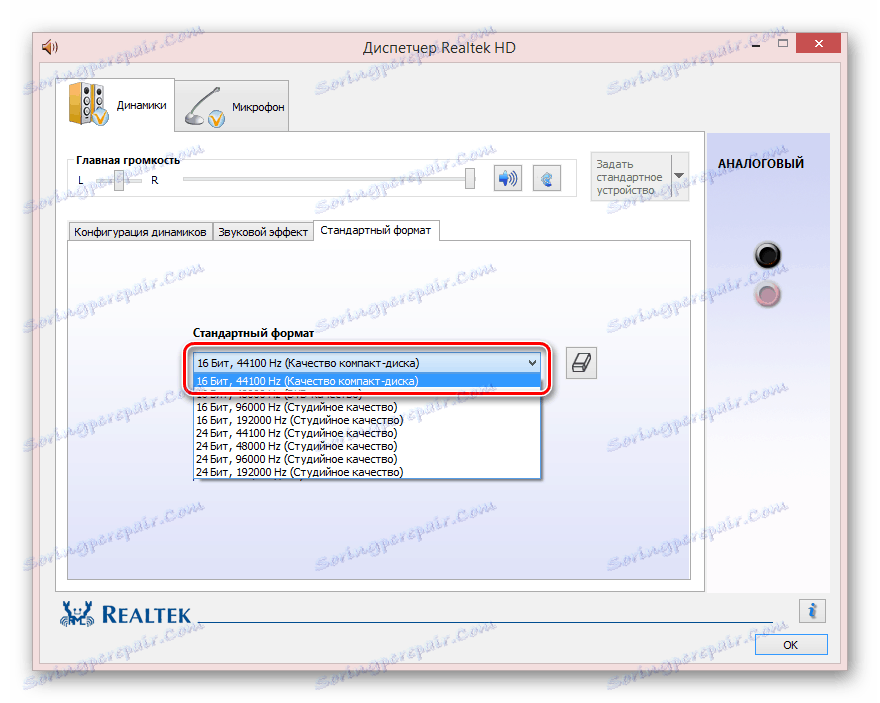Screen dimensions: 880x703
Task: Click the black analog jack connector
Action: pyautogui.click(x=767, y=255)
